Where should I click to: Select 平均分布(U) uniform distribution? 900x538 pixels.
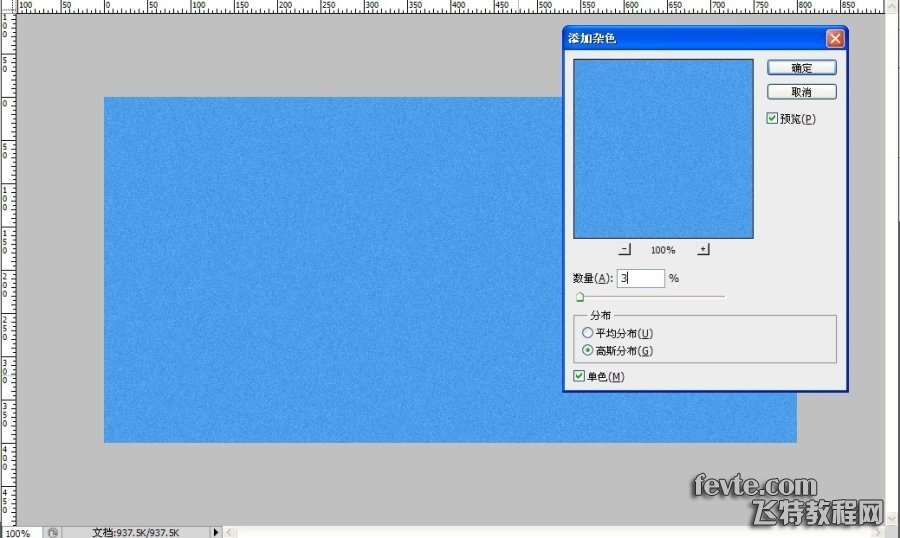pos(587,332)
